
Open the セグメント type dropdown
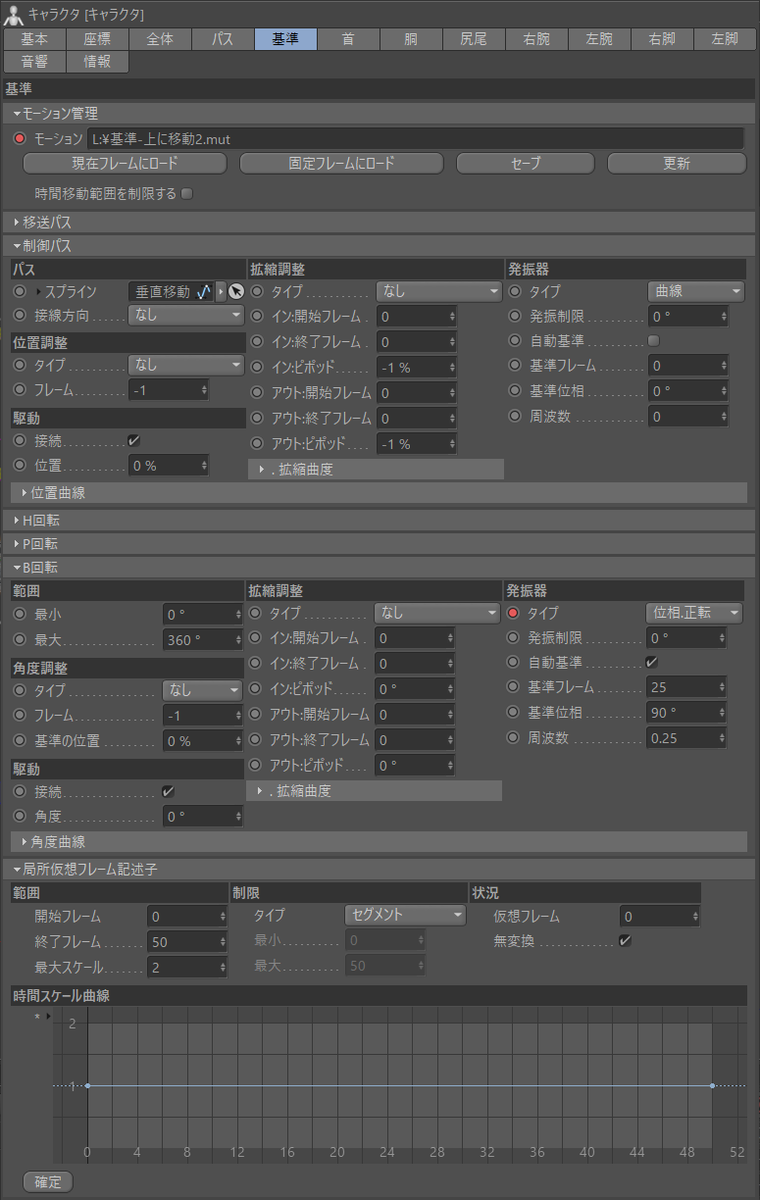405,915
